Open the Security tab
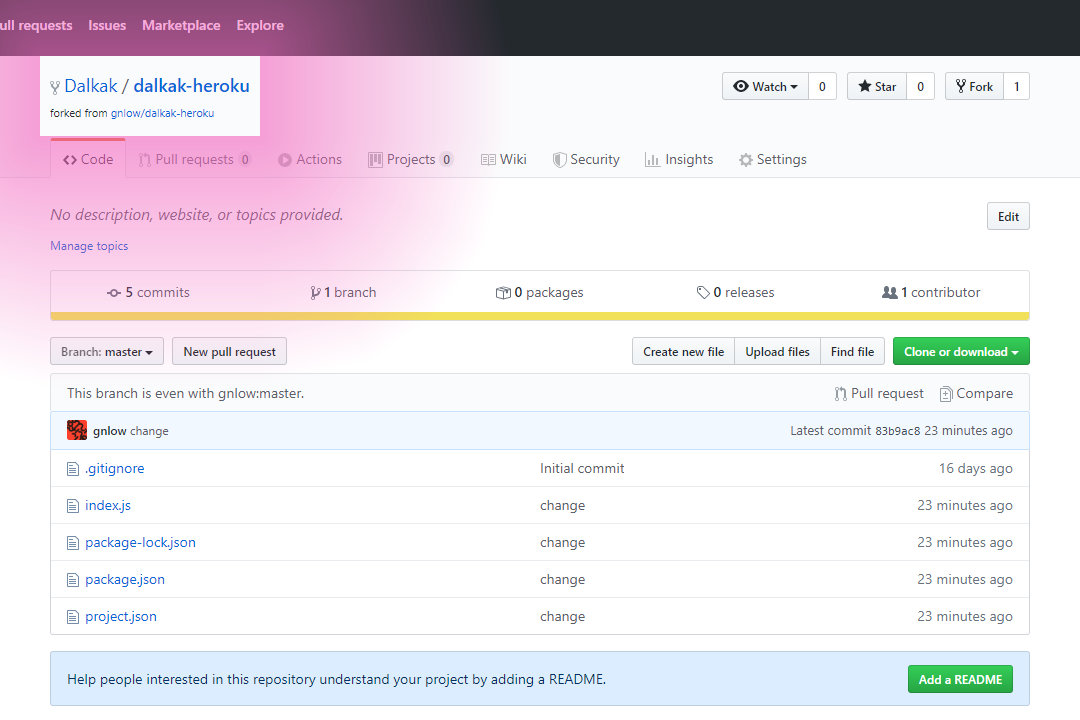The width and height of the screenshot is (1080, 720). [586, 159]
